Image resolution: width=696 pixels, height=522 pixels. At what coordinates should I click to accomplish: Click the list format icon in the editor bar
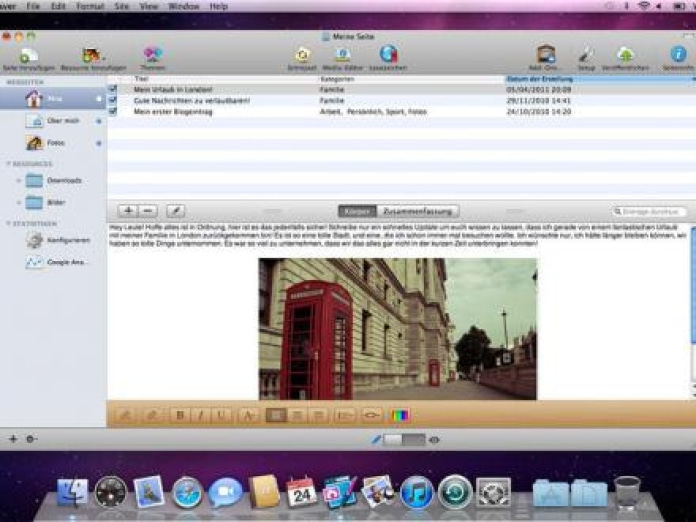click(344, 415)
